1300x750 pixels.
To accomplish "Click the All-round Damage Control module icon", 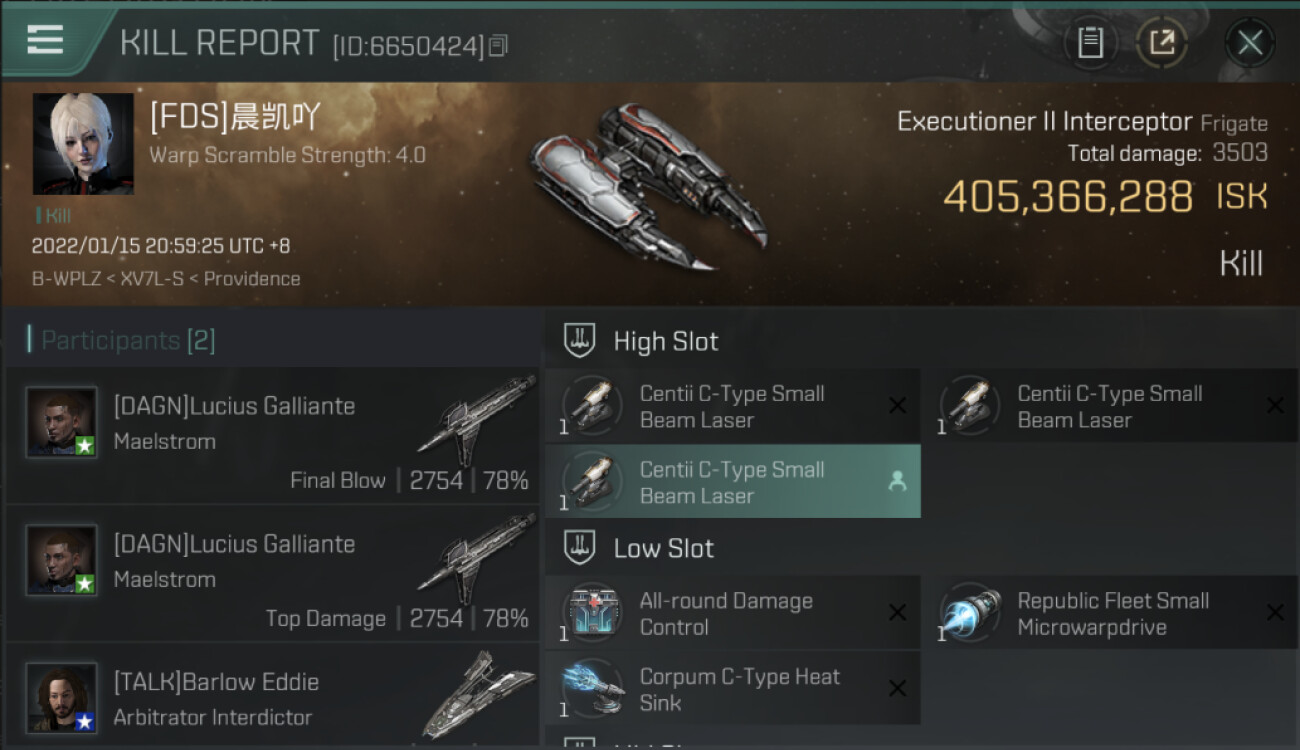I will (592, 614).
